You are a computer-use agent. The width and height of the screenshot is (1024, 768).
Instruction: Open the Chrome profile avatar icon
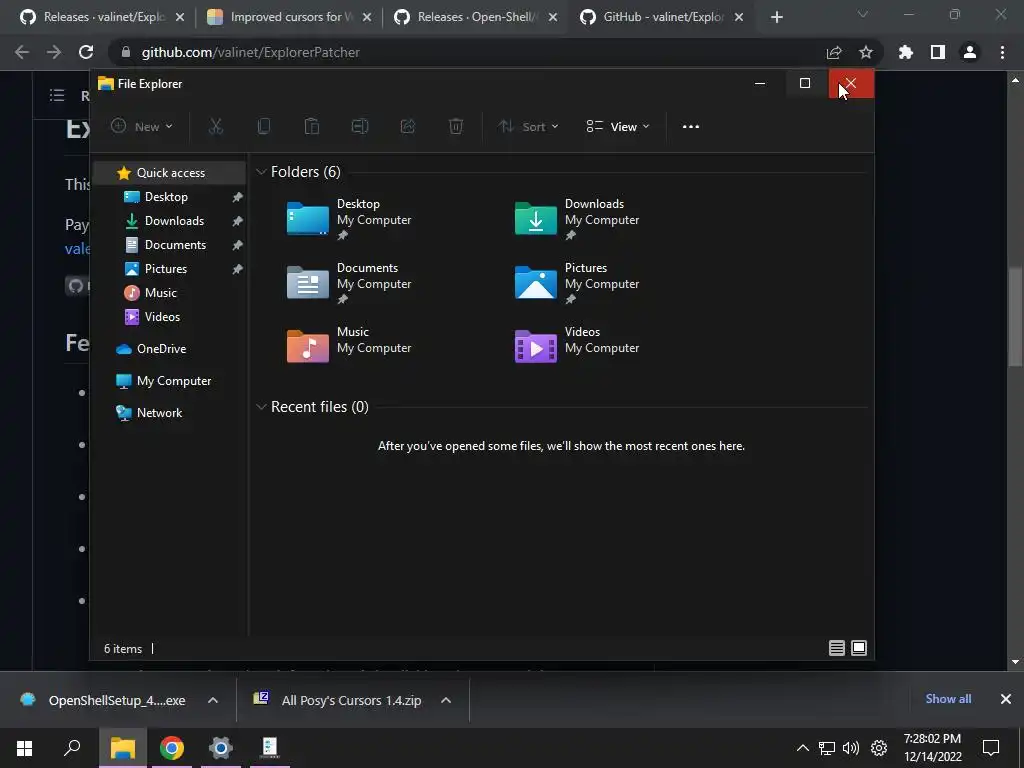pyautogui.click(x=970, y=52)
